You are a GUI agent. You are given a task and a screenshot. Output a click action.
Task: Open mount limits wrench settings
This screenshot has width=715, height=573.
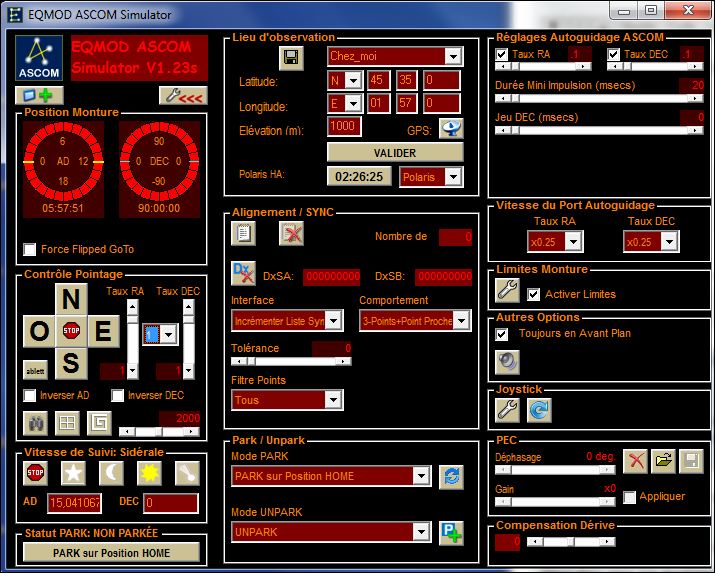[508, 292]
